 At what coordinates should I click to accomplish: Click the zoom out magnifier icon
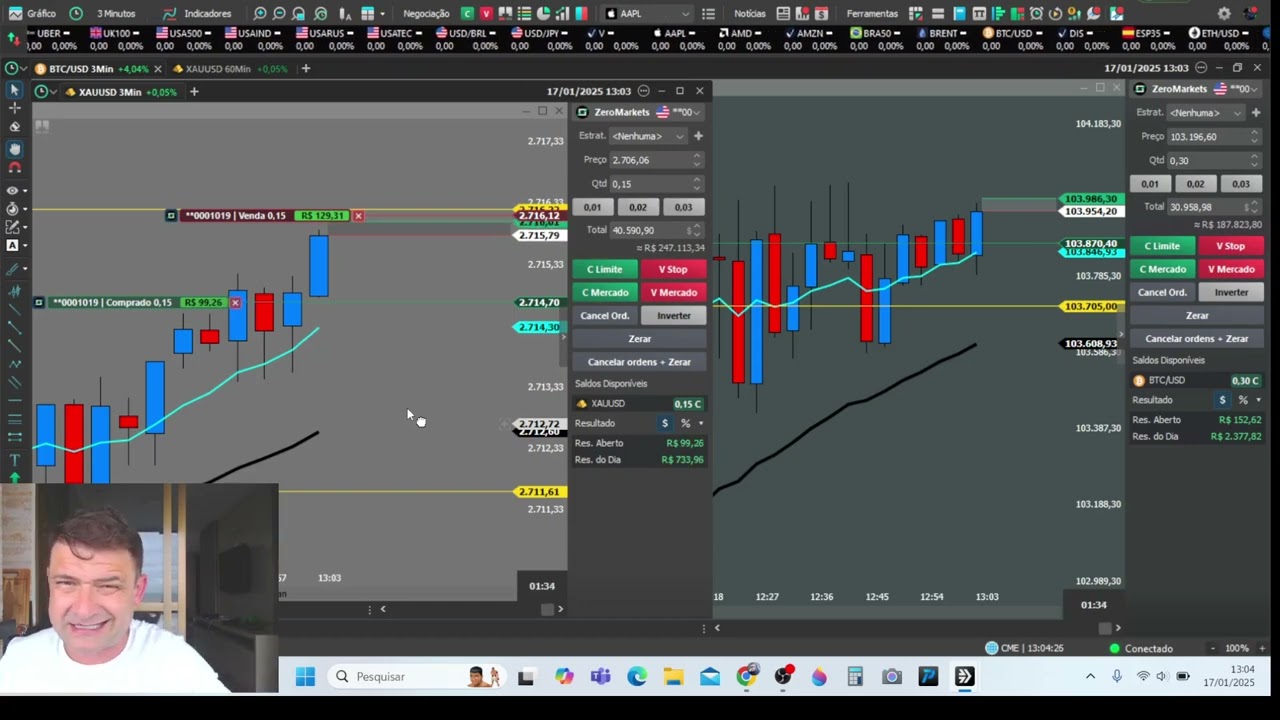coord(279,14)
